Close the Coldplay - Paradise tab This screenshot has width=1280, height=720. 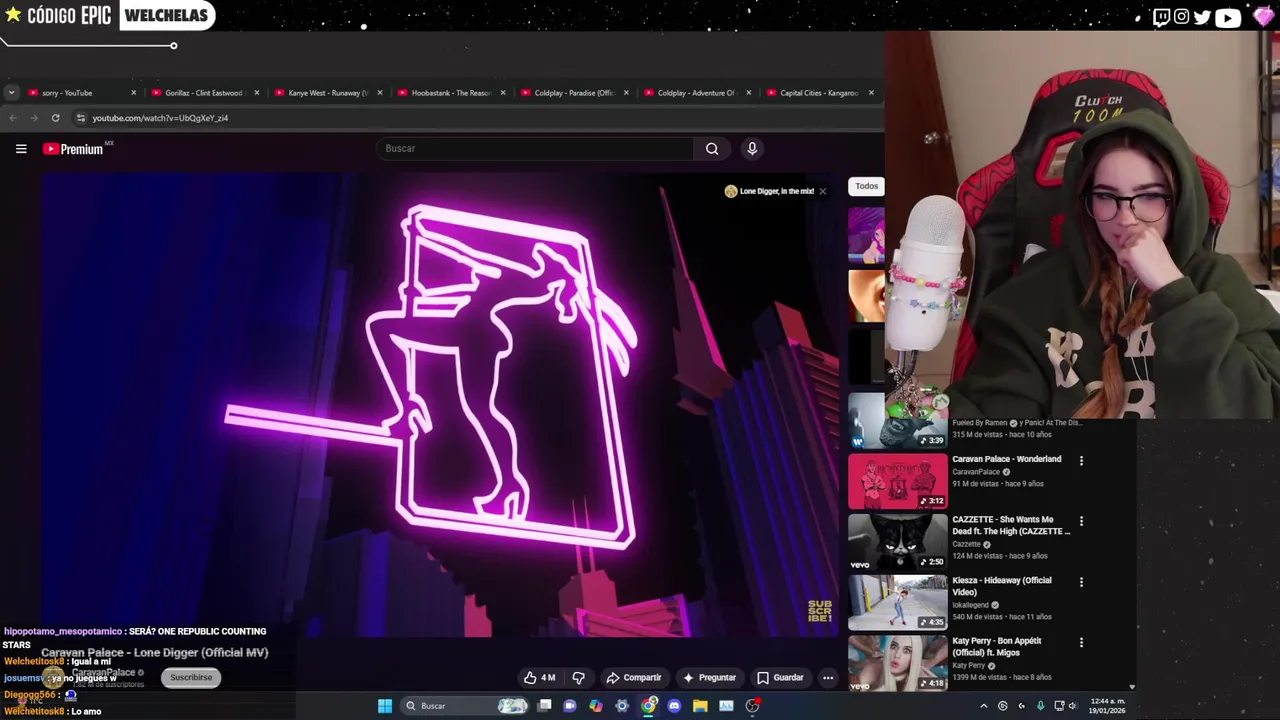[x=626, y=93]
